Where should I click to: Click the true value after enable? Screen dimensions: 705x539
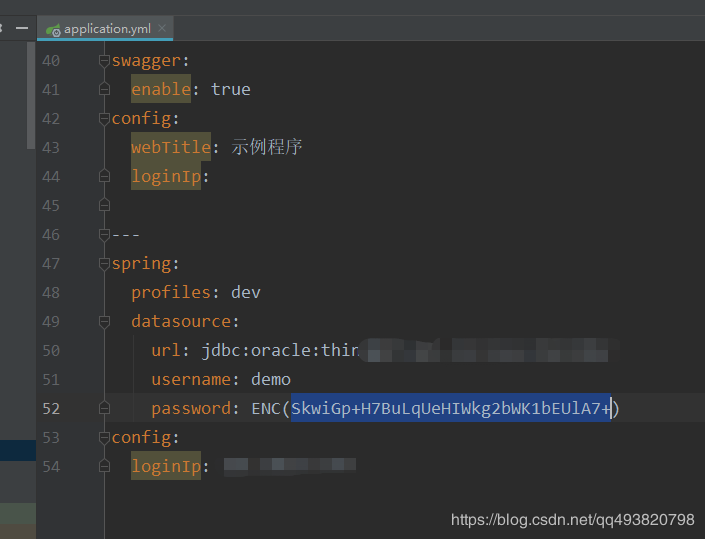[x=231, y=90]
